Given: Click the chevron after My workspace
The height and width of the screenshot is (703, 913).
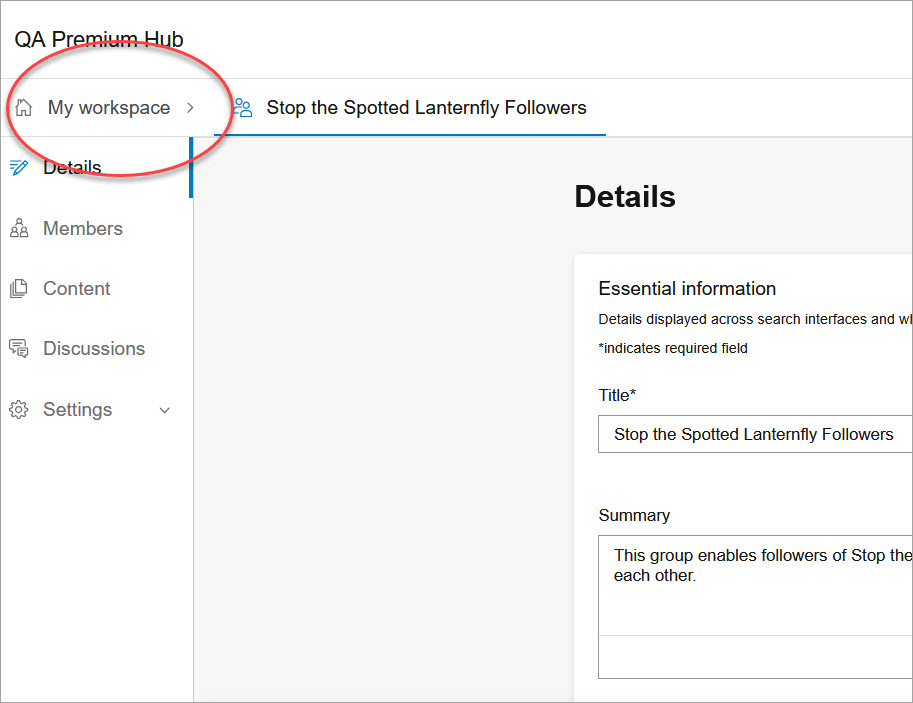Looking at the screenshot, I should (190, 107).
